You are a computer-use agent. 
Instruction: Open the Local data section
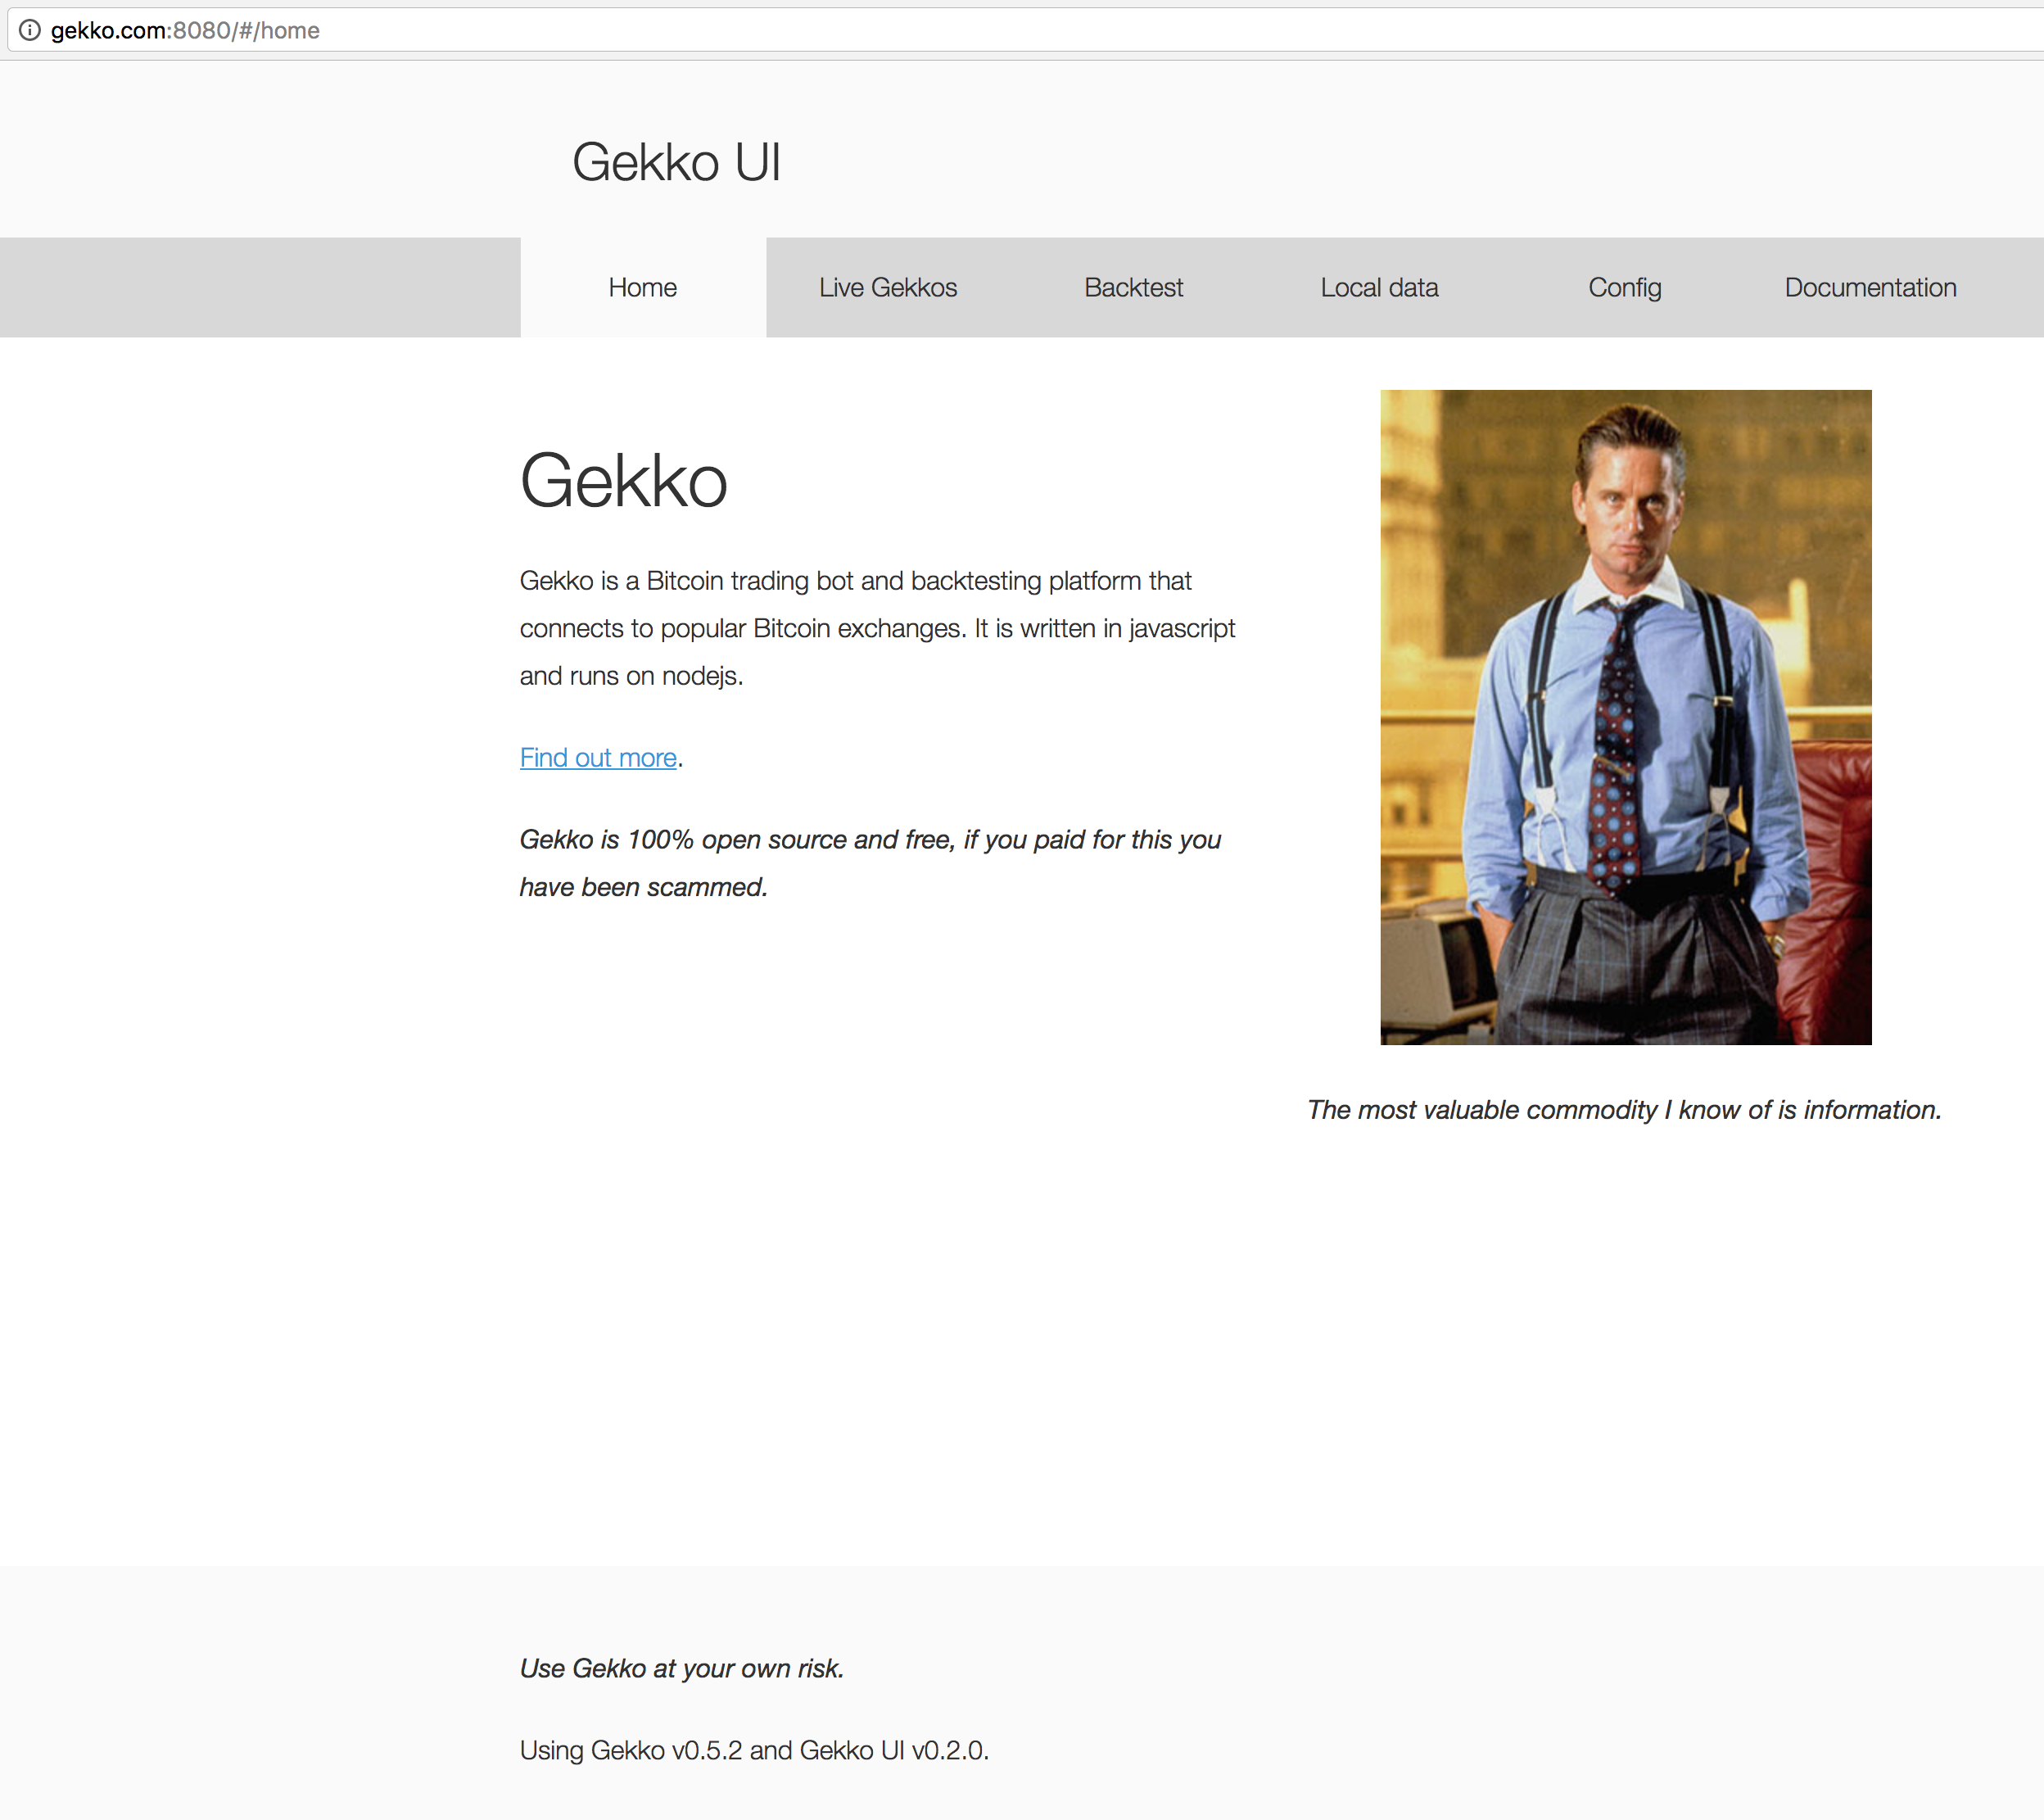(x=1380, y=287)
